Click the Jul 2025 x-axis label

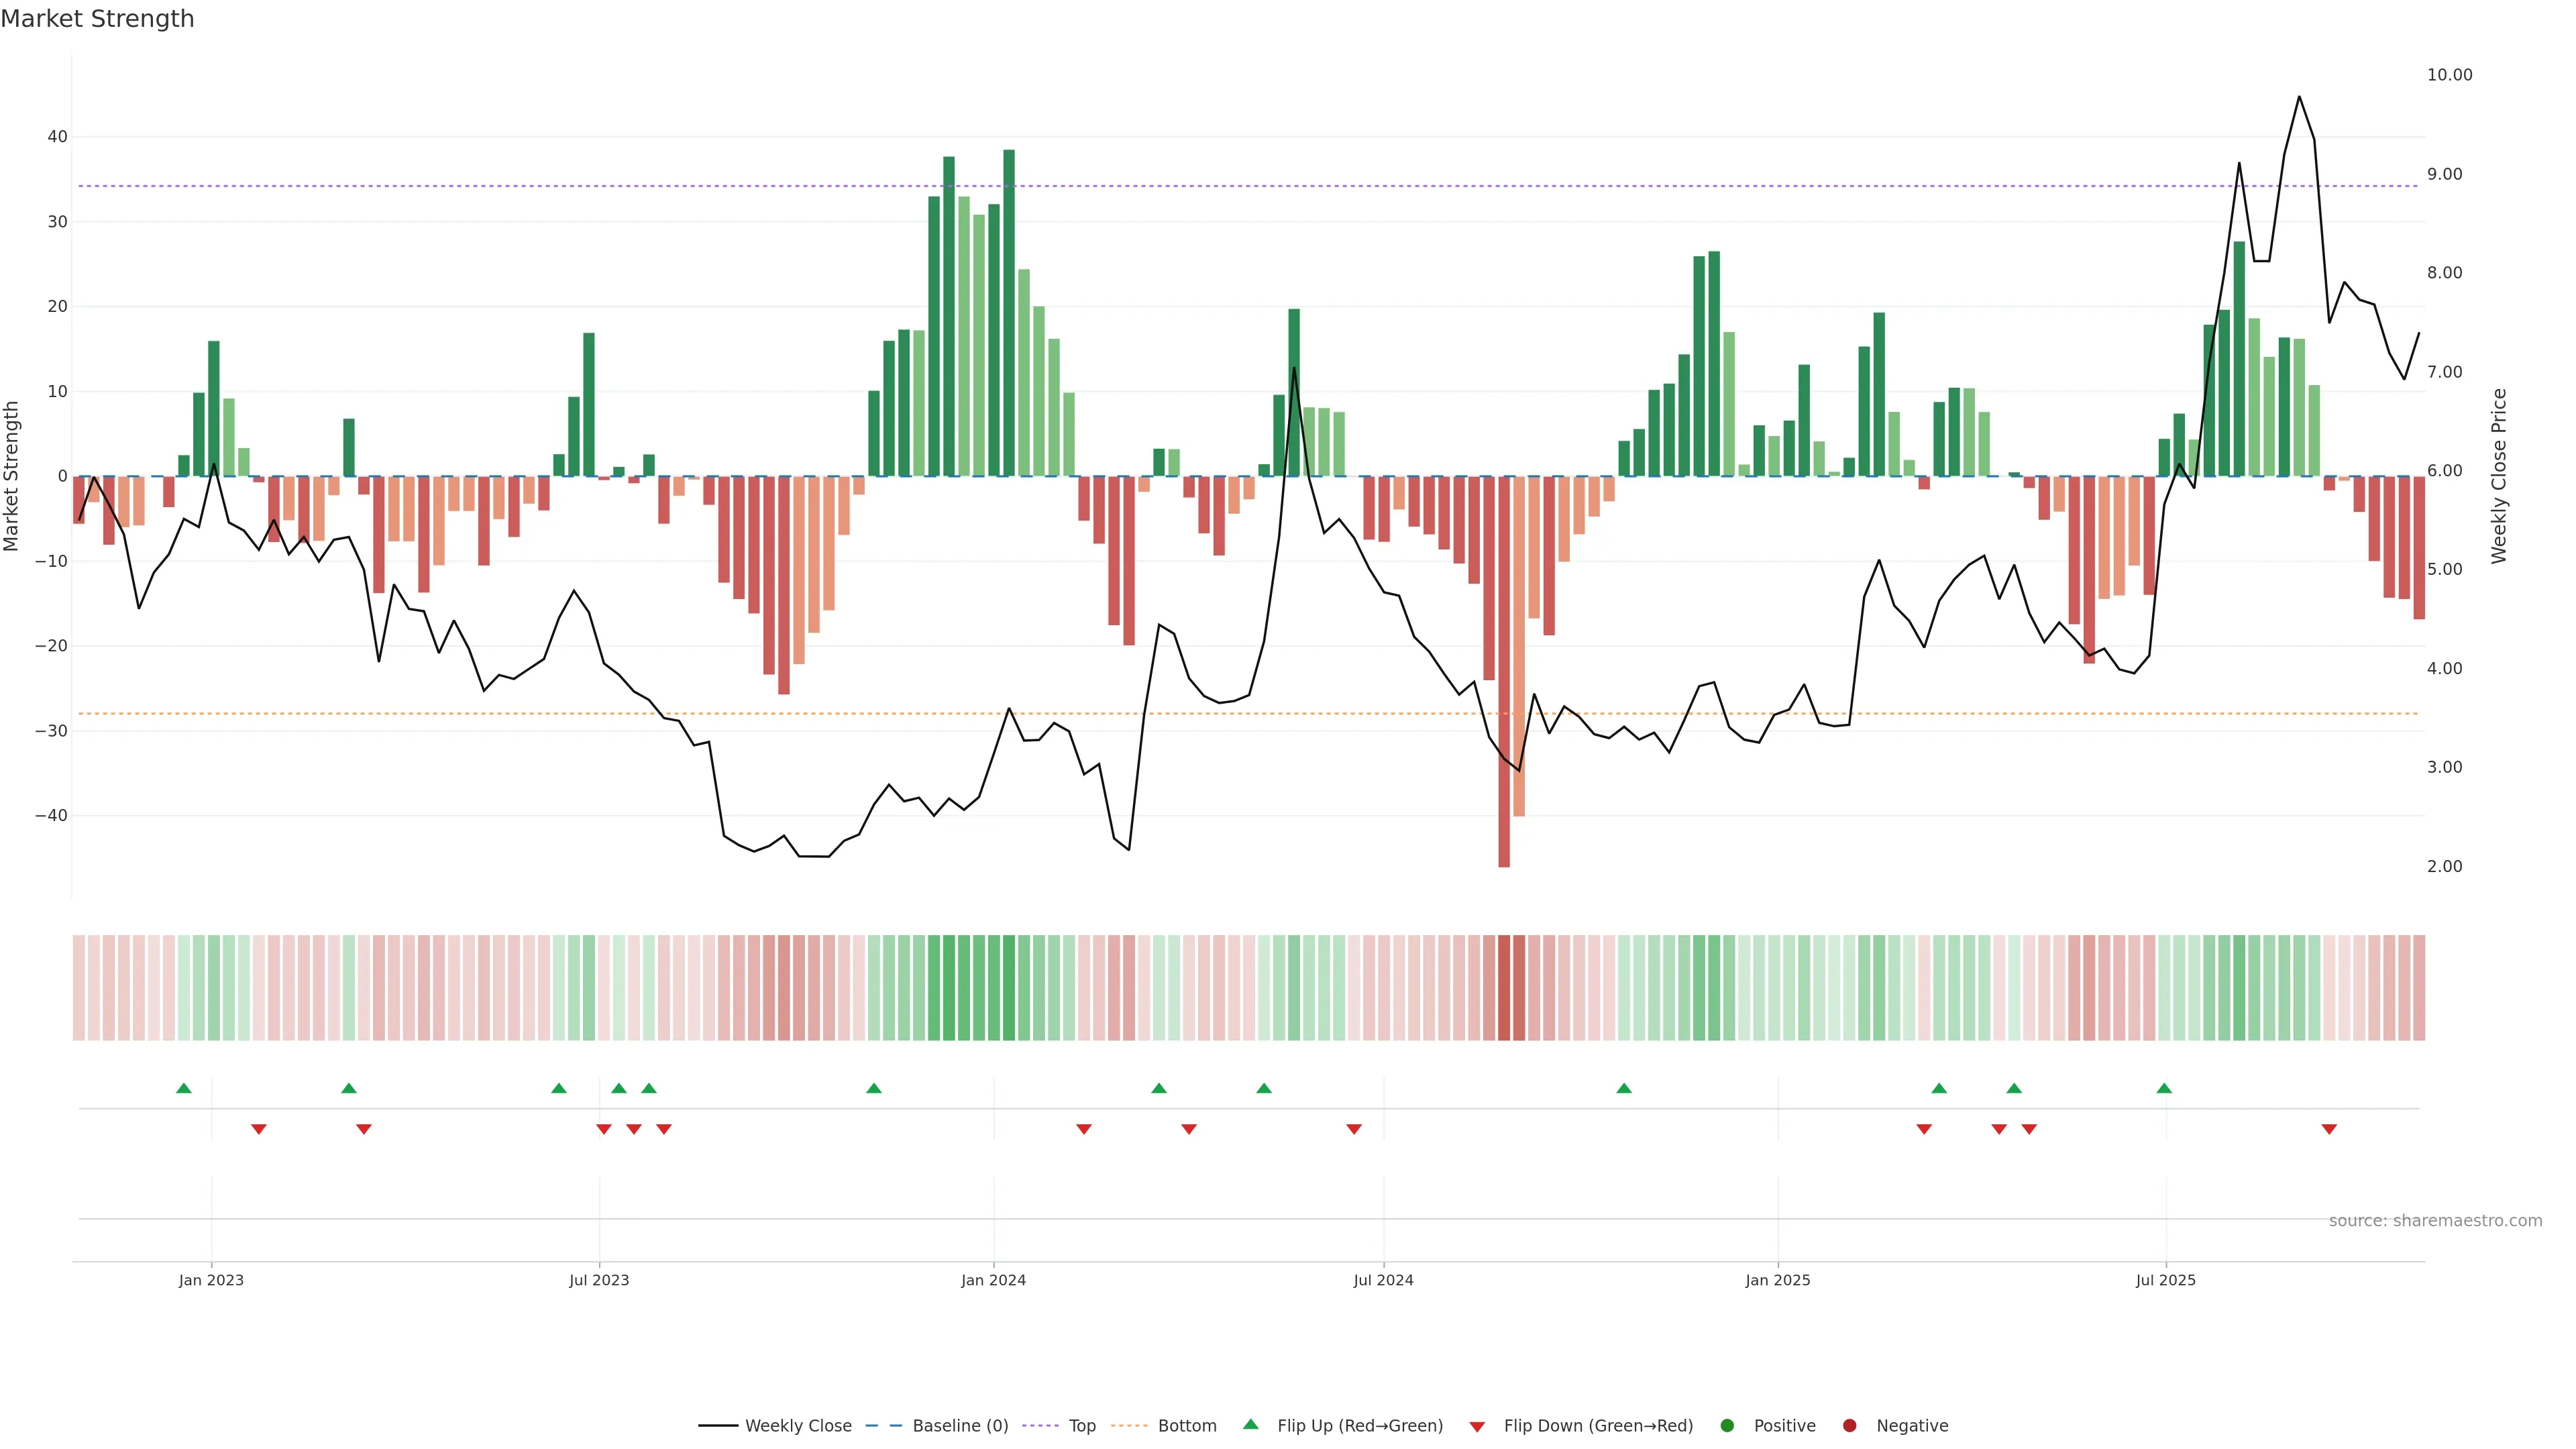tap(2165, 1280)
